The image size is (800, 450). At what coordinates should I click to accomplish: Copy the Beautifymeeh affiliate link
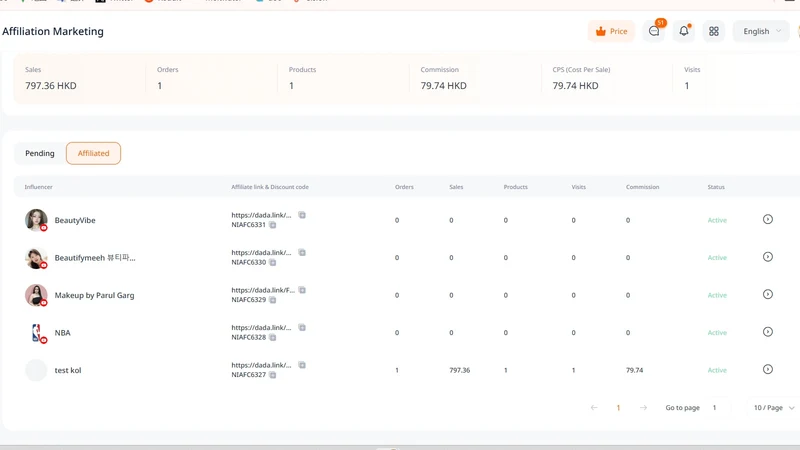[302, 252]
